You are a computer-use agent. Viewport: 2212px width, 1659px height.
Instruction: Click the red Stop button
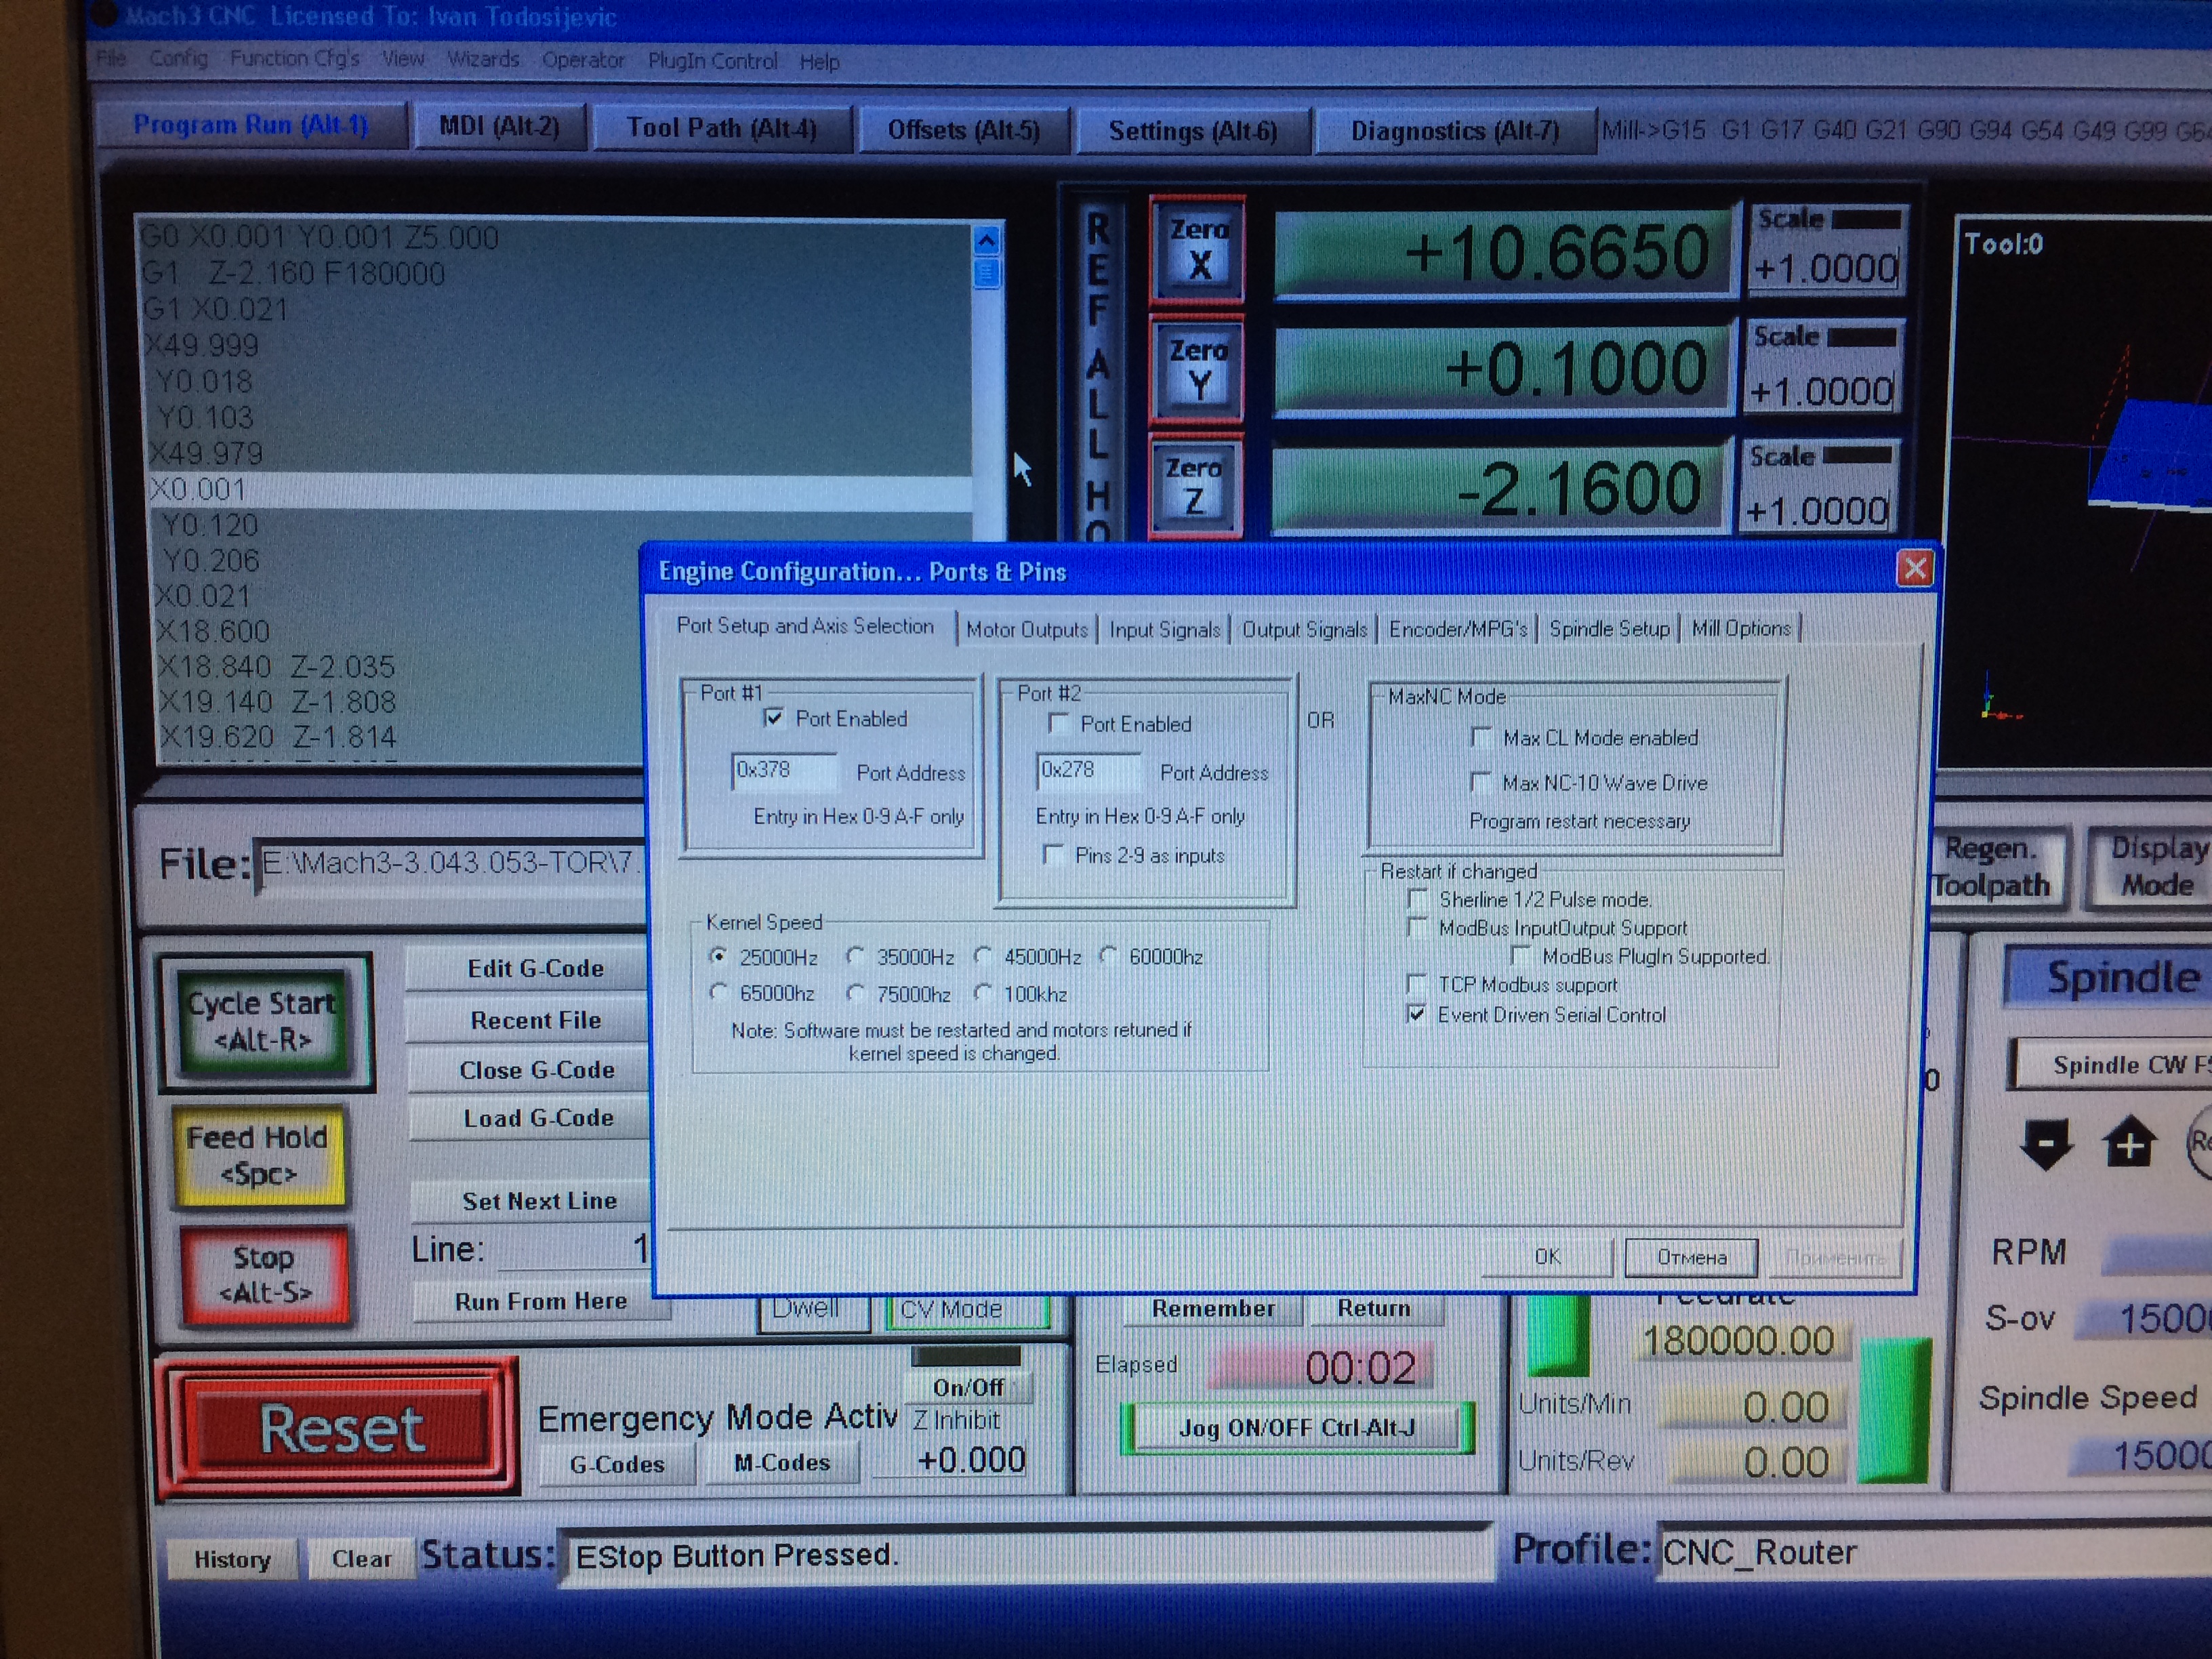pyautogui.click(x=265, y=1274)
